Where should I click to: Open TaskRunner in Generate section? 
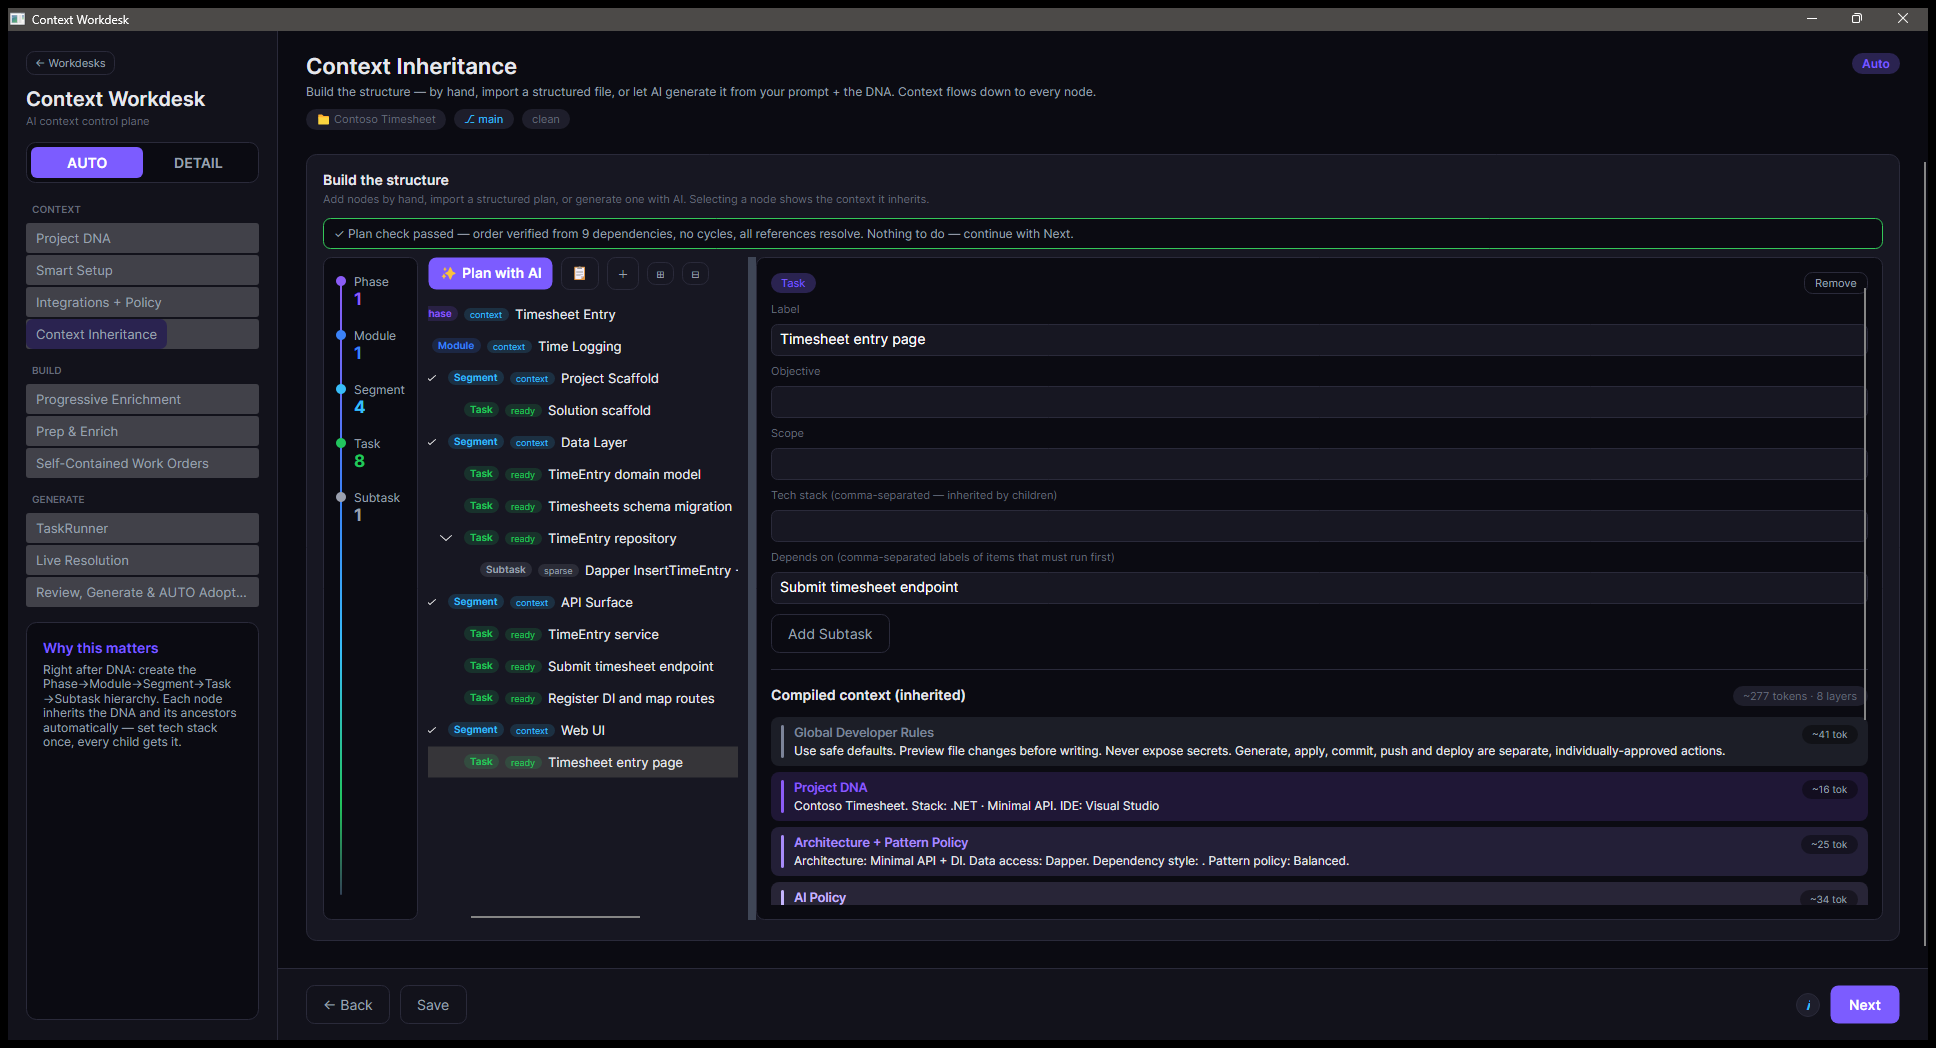point(142,528)
